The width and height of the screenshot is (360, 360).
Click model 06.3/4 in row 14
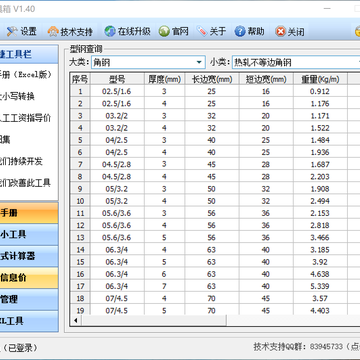117,250
